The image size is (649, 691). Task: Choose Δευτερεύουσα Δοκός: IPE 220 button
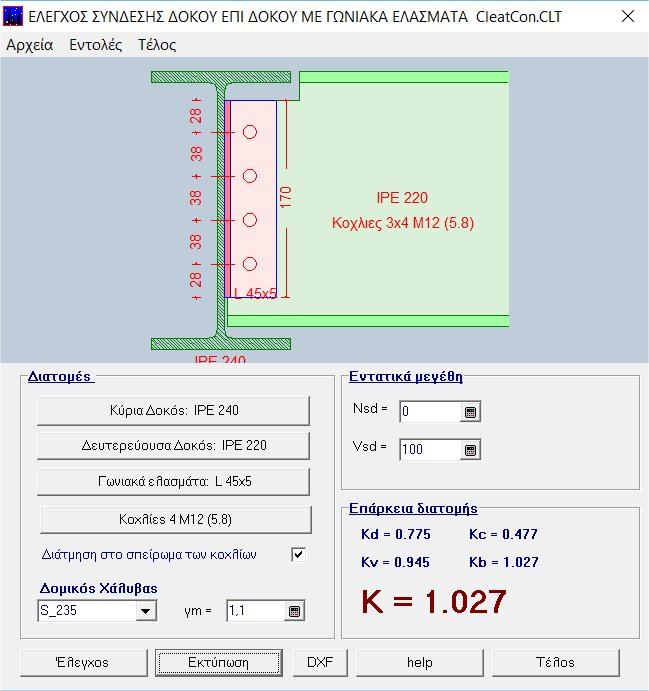tap(174, 445)
